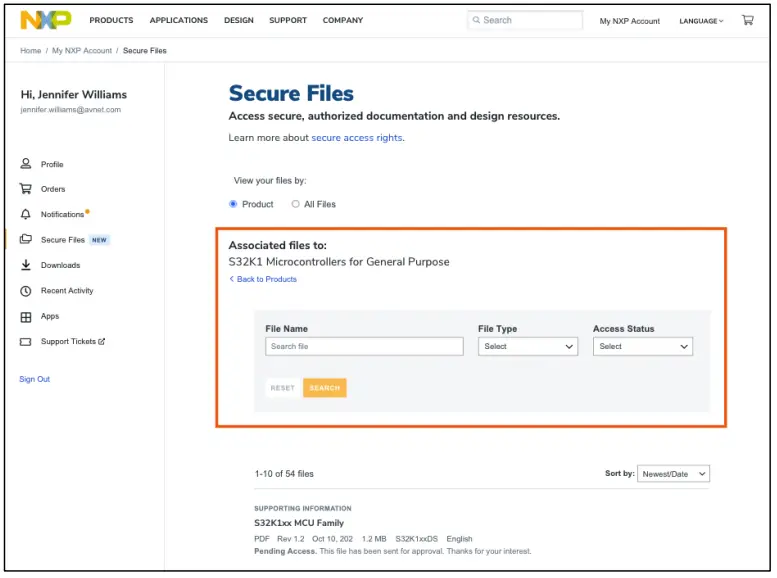Click the Apps grid icon
Screen dimensions: 777x578
pos(26,317)
